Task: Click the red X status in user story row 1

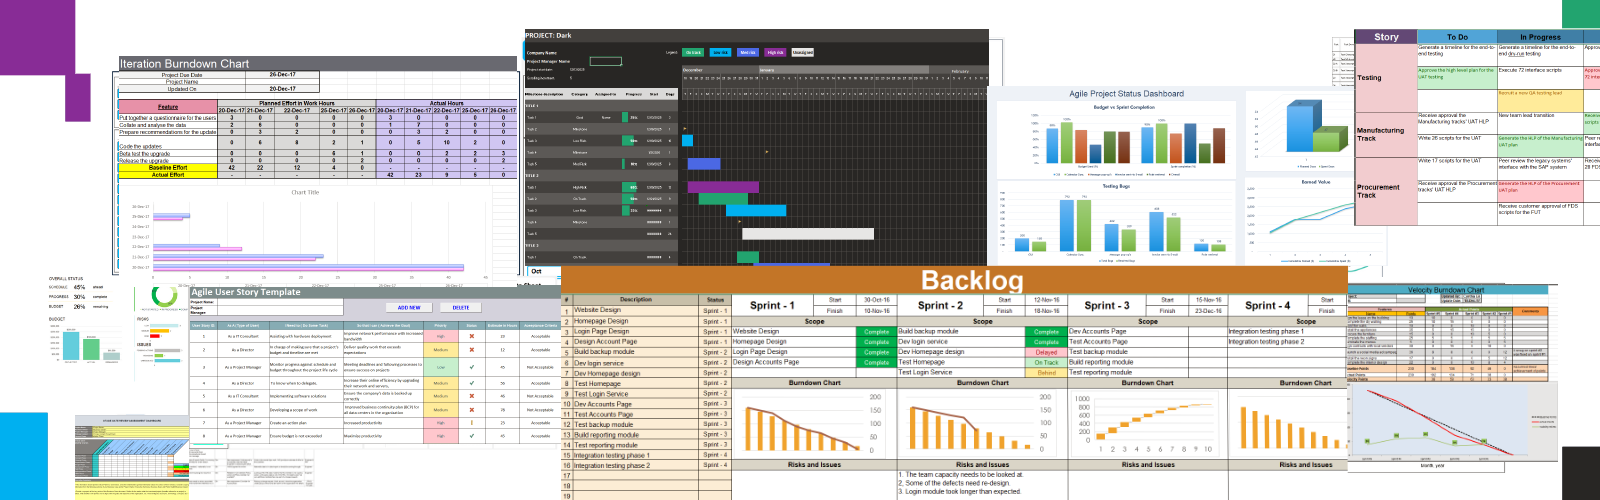Action: pyautogui.click(x=472, y=336)
